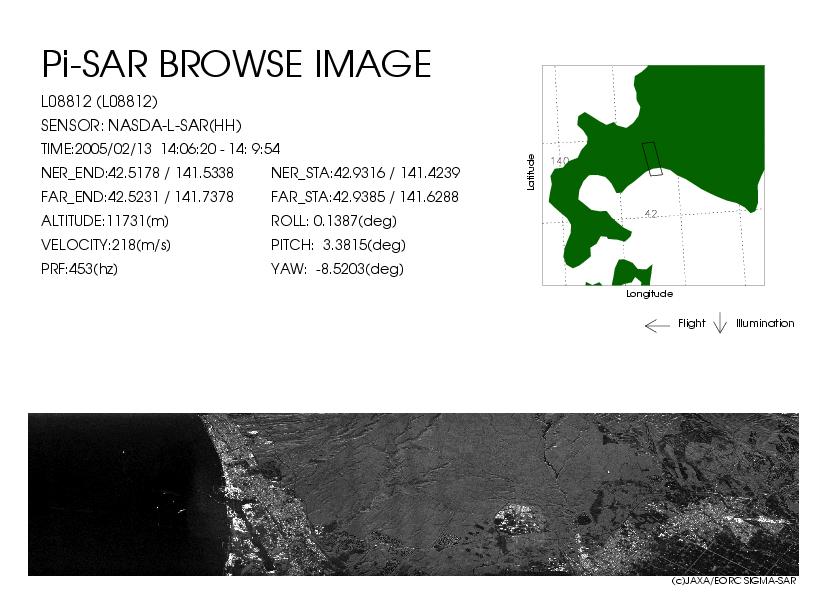Select the PRF:453(hz) value
822x595 pixels.
point(79,269)
